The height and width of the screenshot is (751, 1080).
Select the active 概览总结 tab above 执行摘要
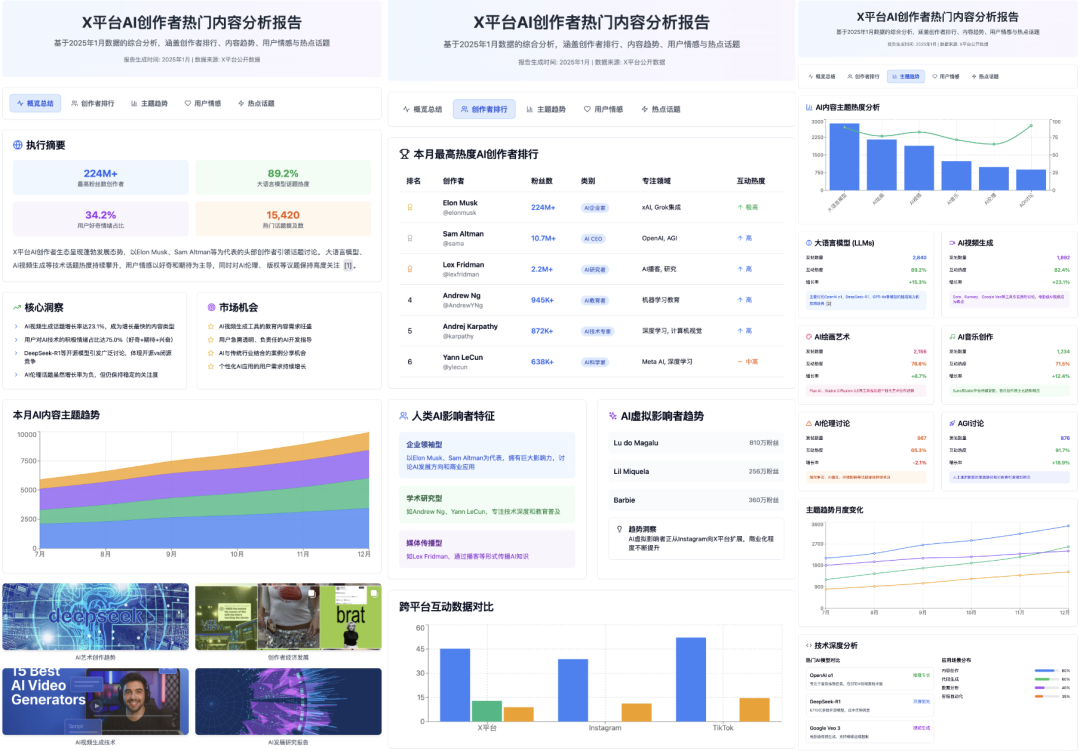click(35, 103)
